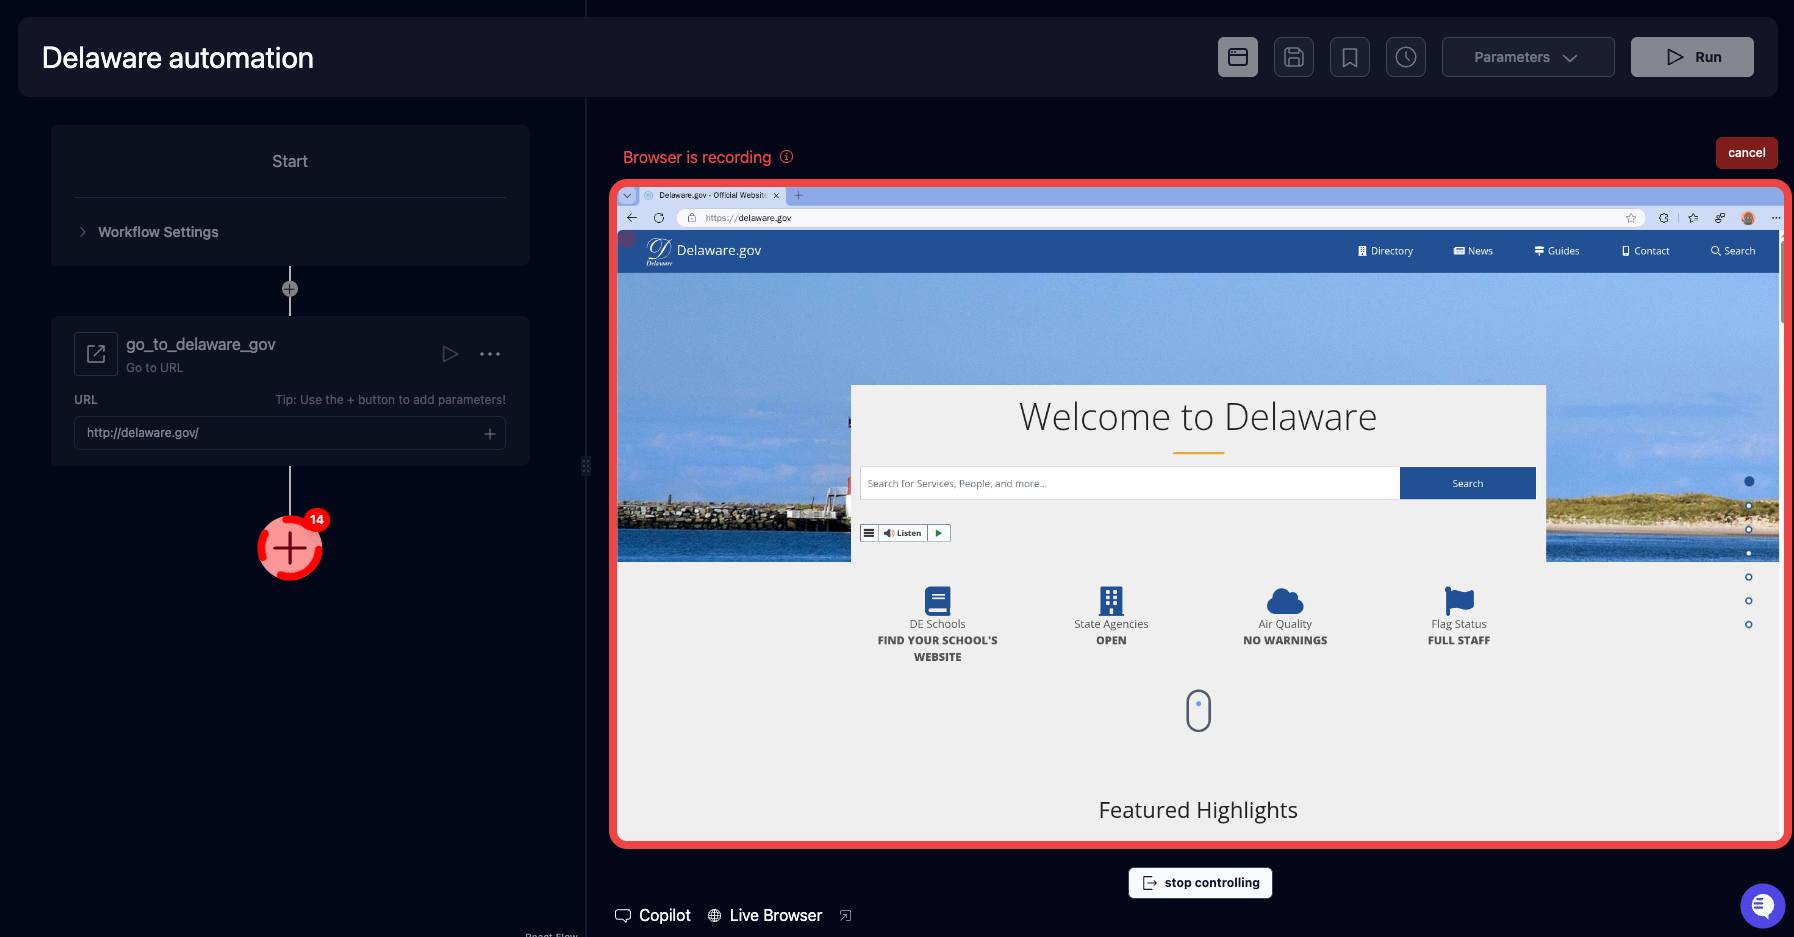
Task: Select the first filled section navigation dot
Action: (x=1749, y=482)
